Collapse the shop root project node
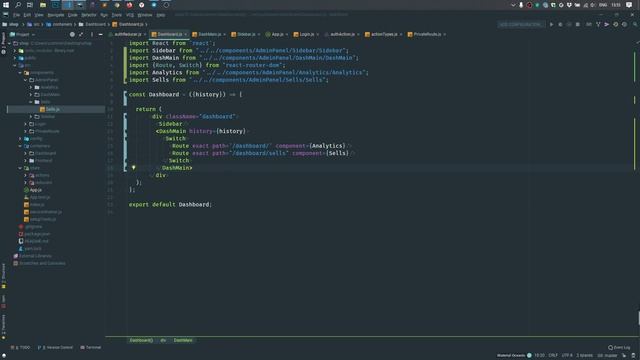 coord(9,43)
